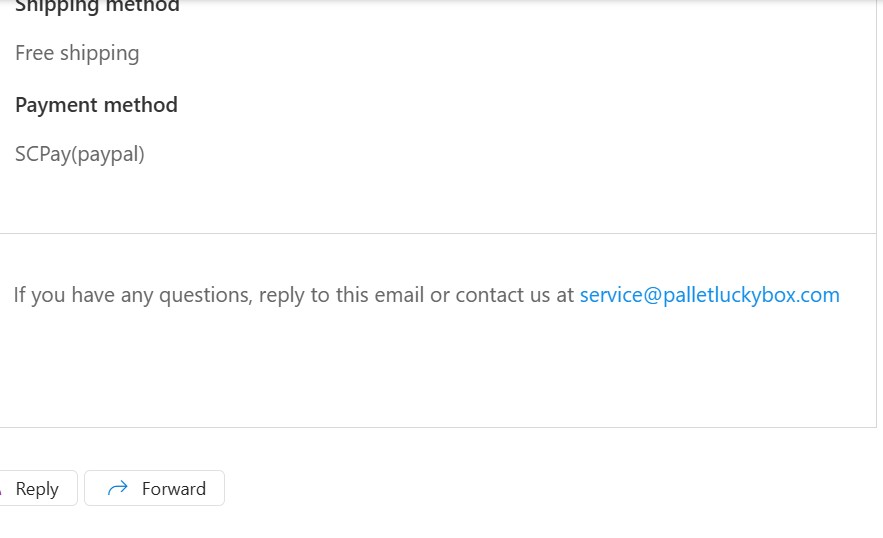Click the right edge border of the email
The width and height of the screenshot is (883, 538).
[876, 214]
